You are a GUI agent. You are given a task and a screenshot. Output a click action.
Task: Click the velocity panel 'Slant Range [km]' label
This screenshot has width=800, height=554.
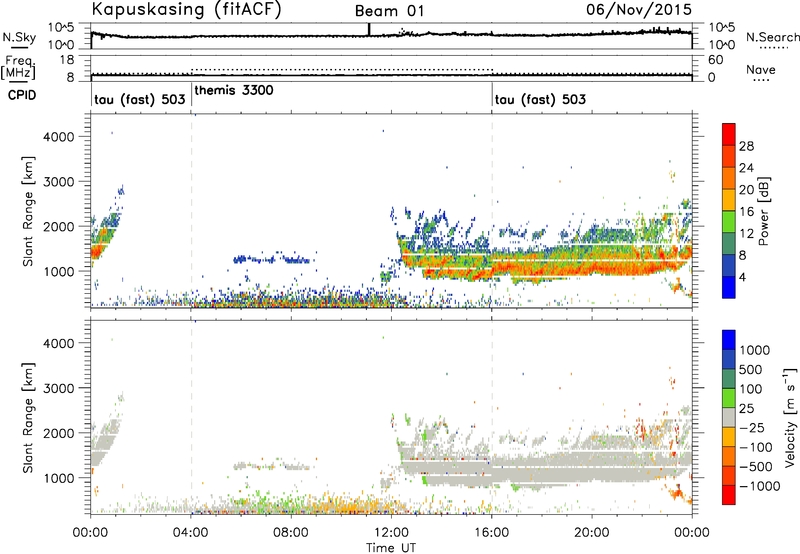tap(28, 417)
